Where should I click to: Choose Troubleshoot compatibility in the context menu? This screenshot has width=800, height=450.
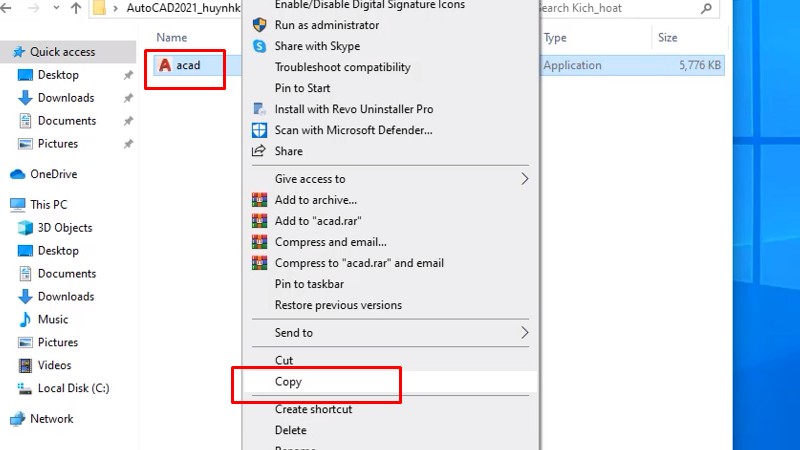[x=342, y=67]
